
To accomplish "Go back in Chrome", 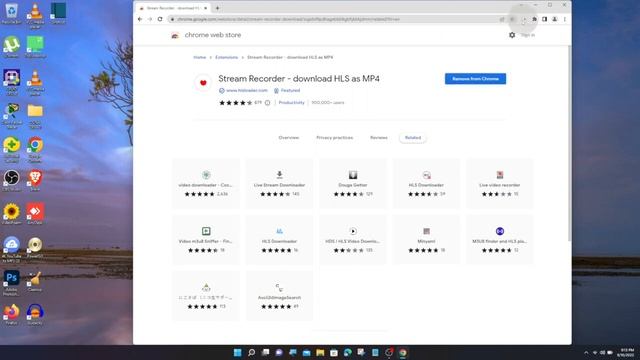I will click(140, 19).
